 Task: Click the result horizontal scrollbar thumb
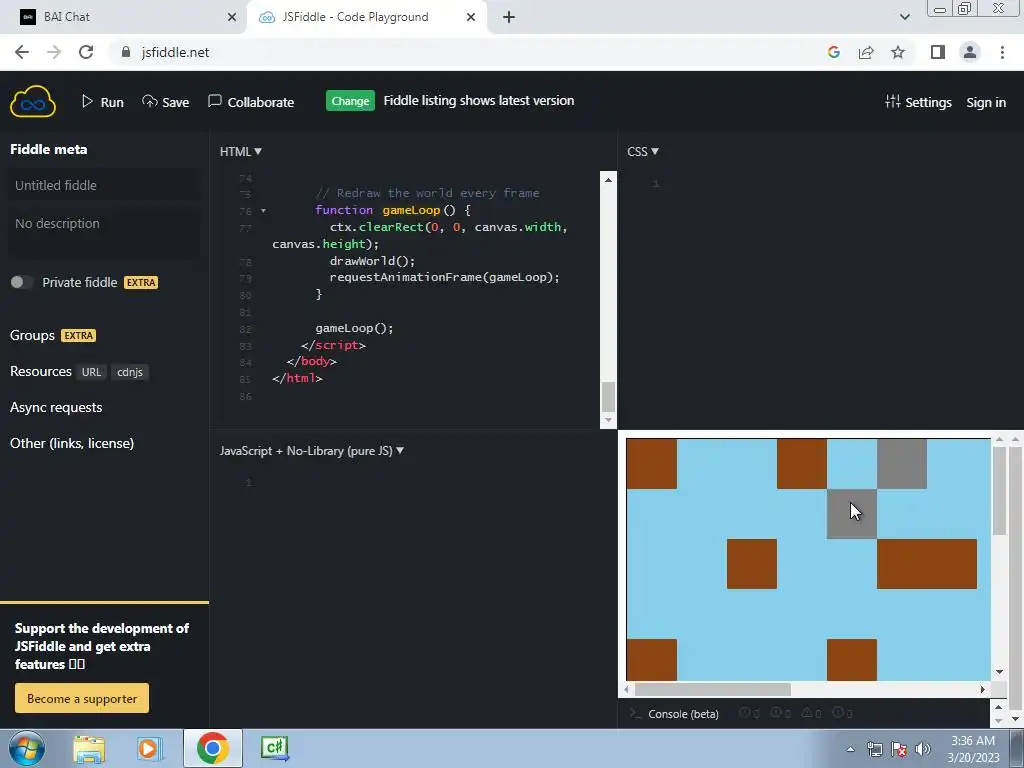click(712, 690)
